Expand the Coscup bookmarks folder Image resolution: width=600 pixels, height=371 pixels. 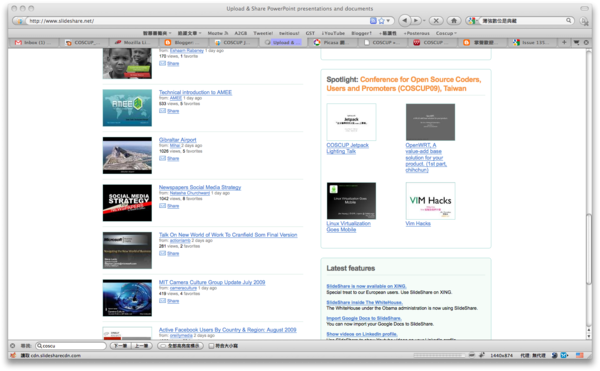point(446,33)
